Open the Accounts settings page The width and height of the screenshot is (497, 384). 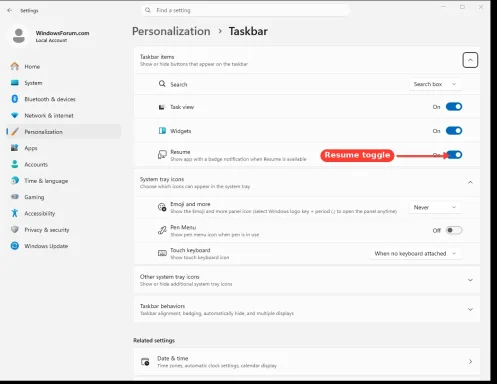point(63,164)
